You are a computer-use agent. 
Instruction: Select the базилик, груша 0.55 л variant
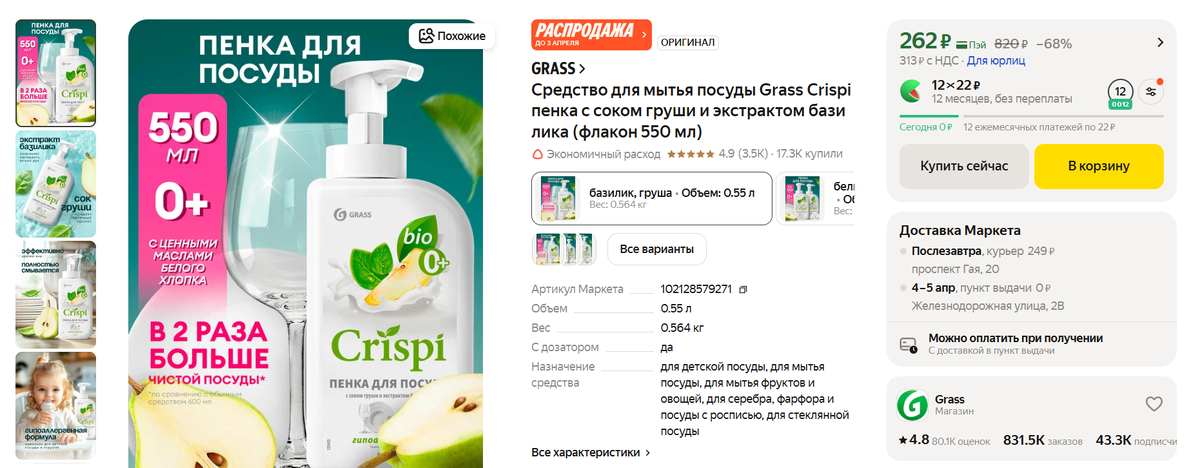coord(652,198)
